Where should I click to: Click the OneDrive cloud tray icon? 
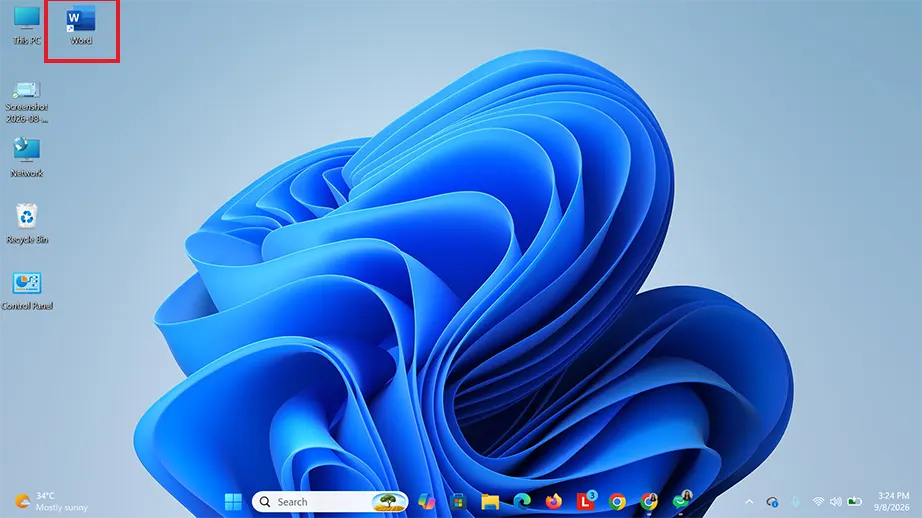tap(772, 502)
